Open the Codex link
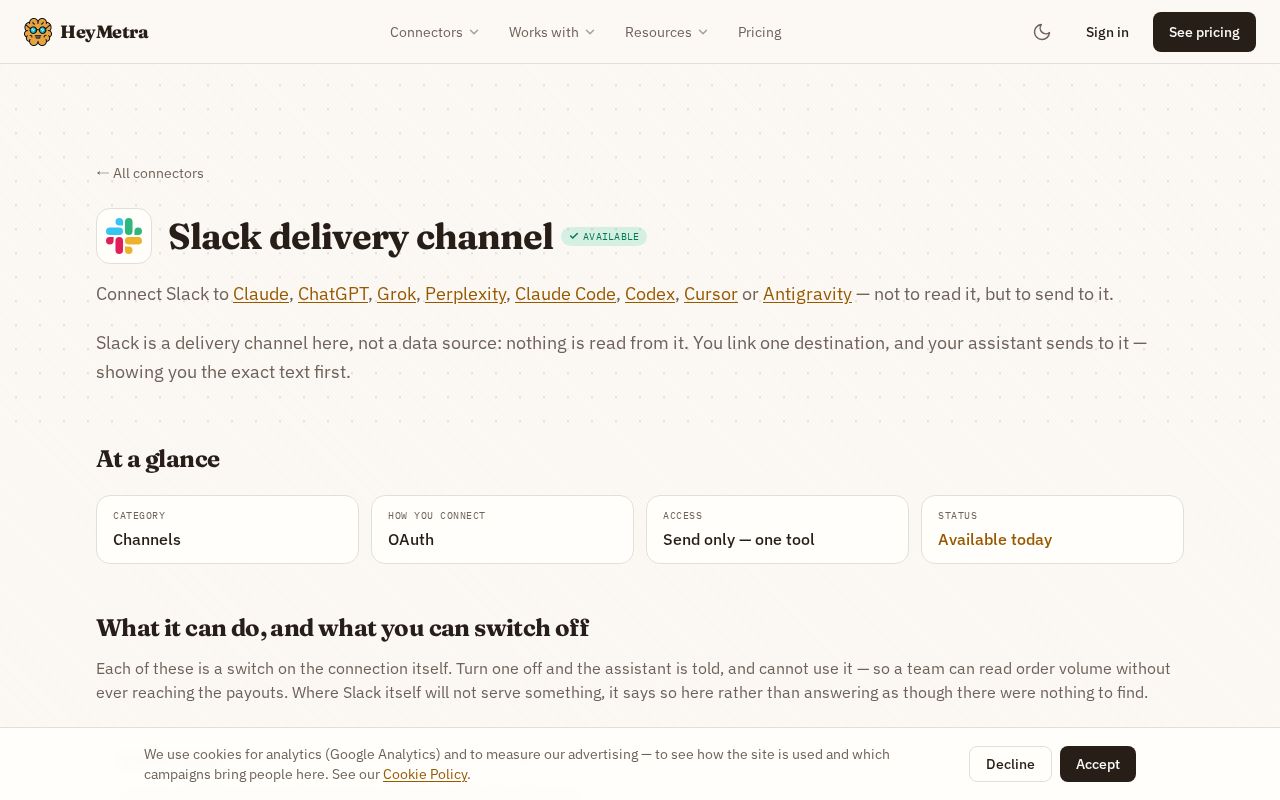The width and height of the screenshot is (1280, 800). [650, 294]
